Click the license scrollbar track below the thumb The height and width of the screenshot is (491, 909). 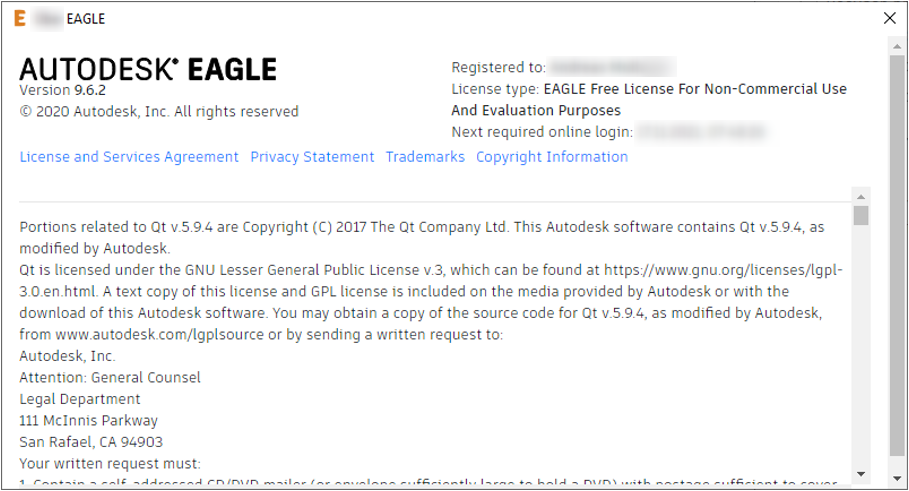[x=861, y=350]
